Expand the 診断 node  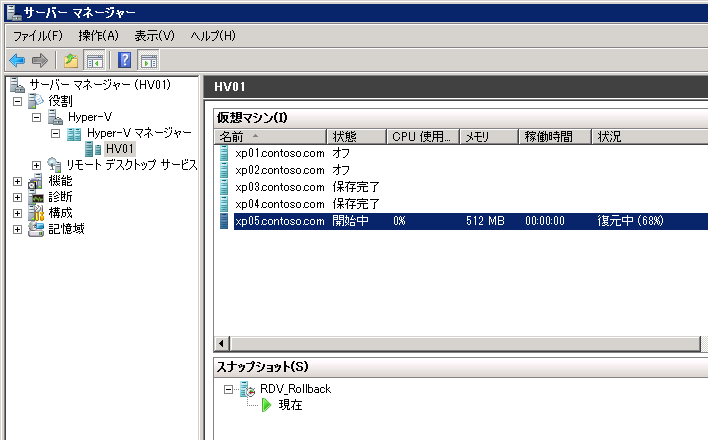pyautogui.click(x=17, y=197)
